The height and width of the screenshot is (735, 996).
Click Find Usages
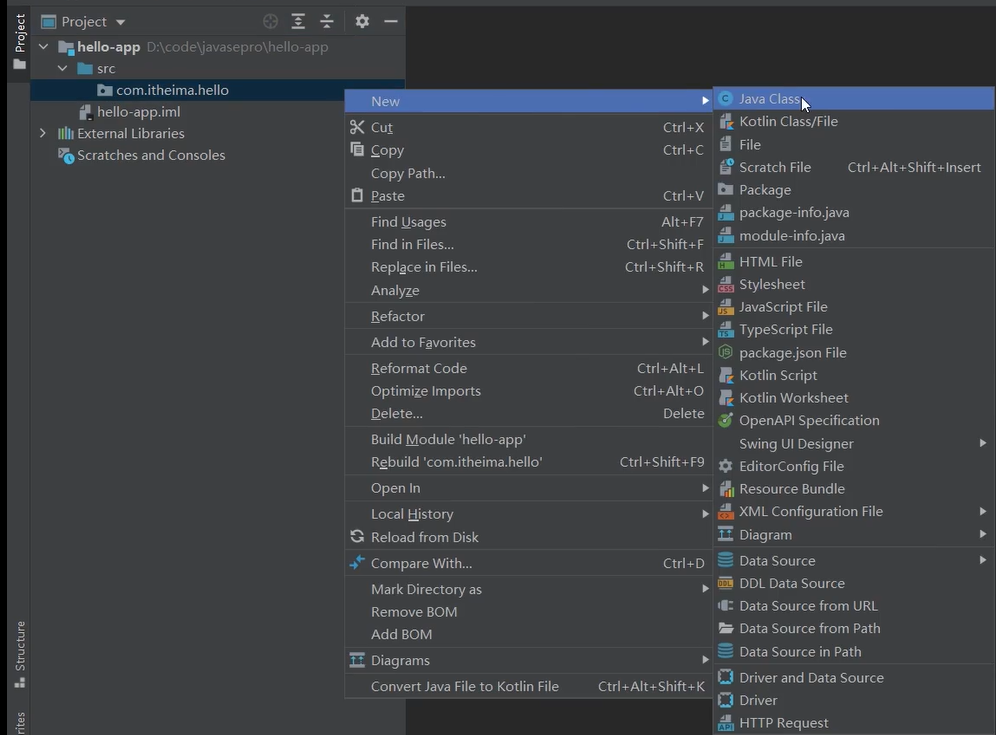pos(528,222)
